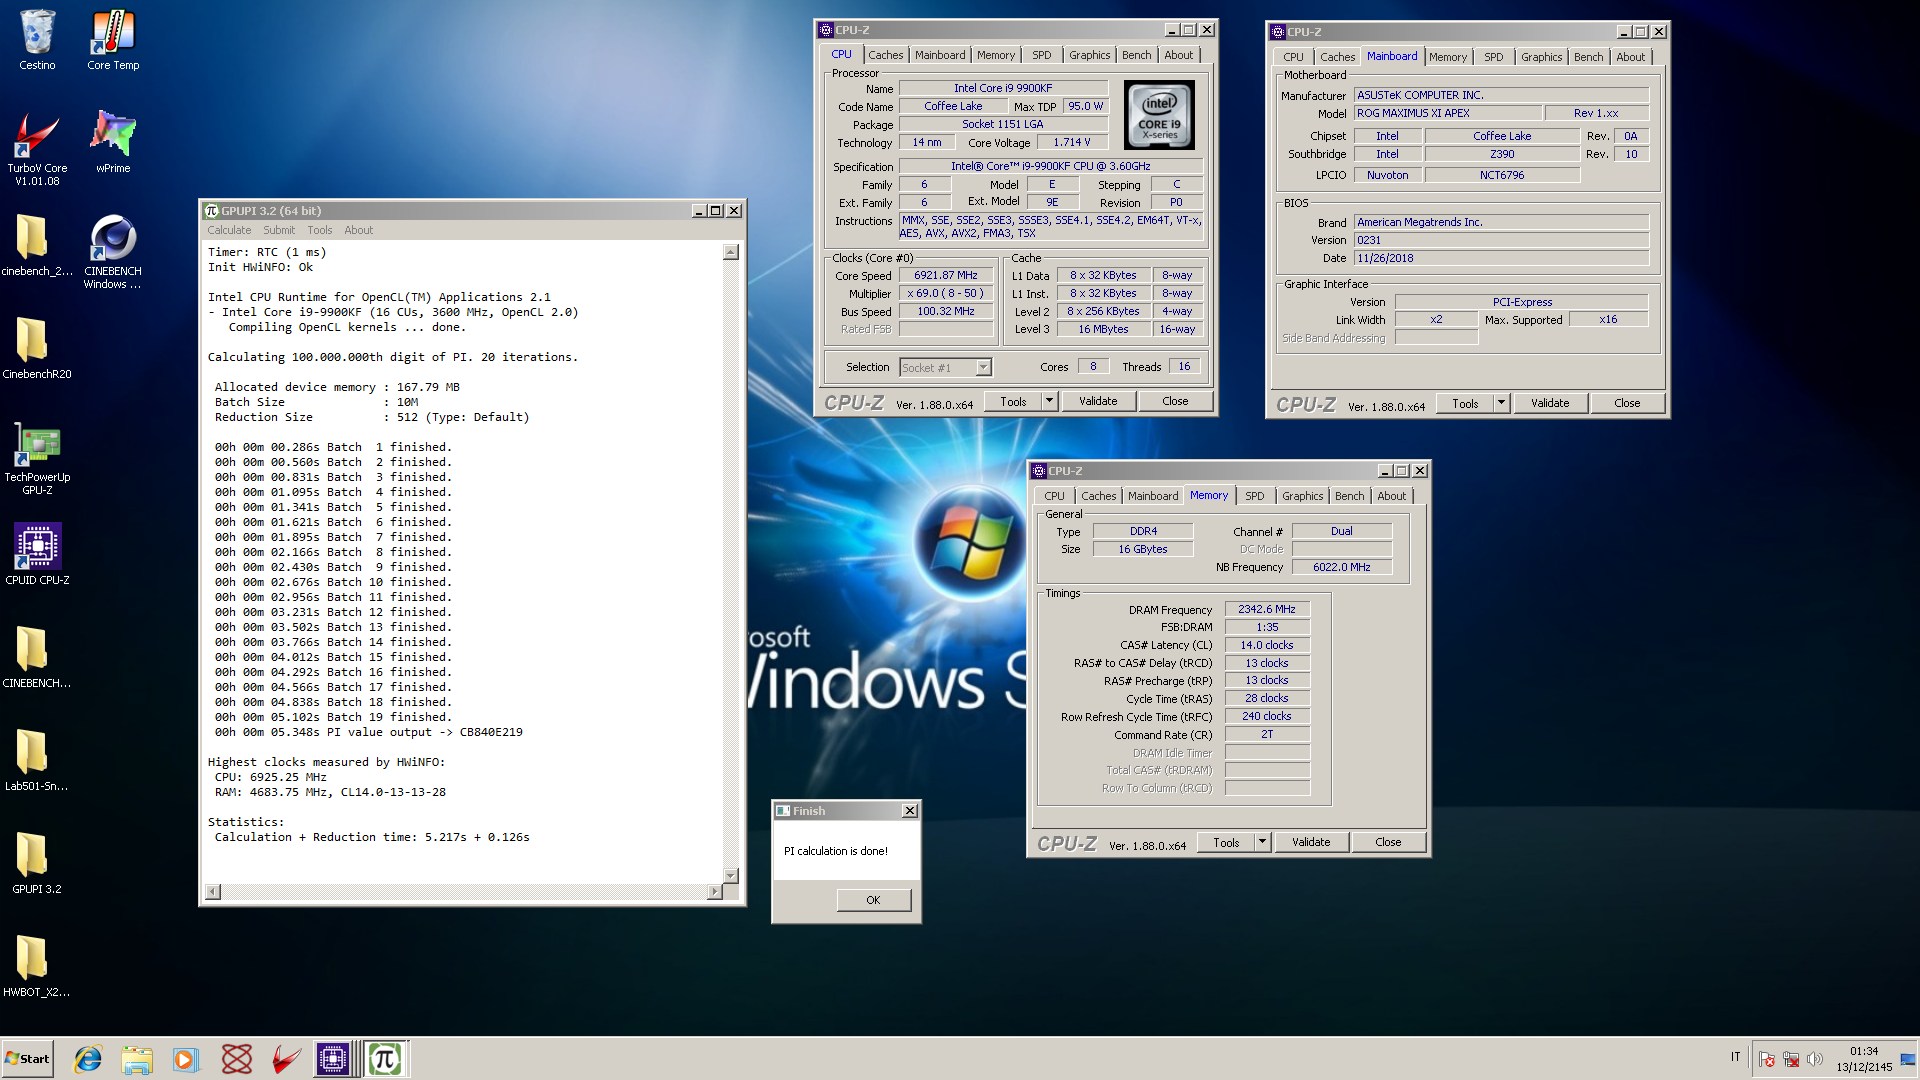Switch to CPU-Z via taskbar icon

click(x=333, y=1059)
